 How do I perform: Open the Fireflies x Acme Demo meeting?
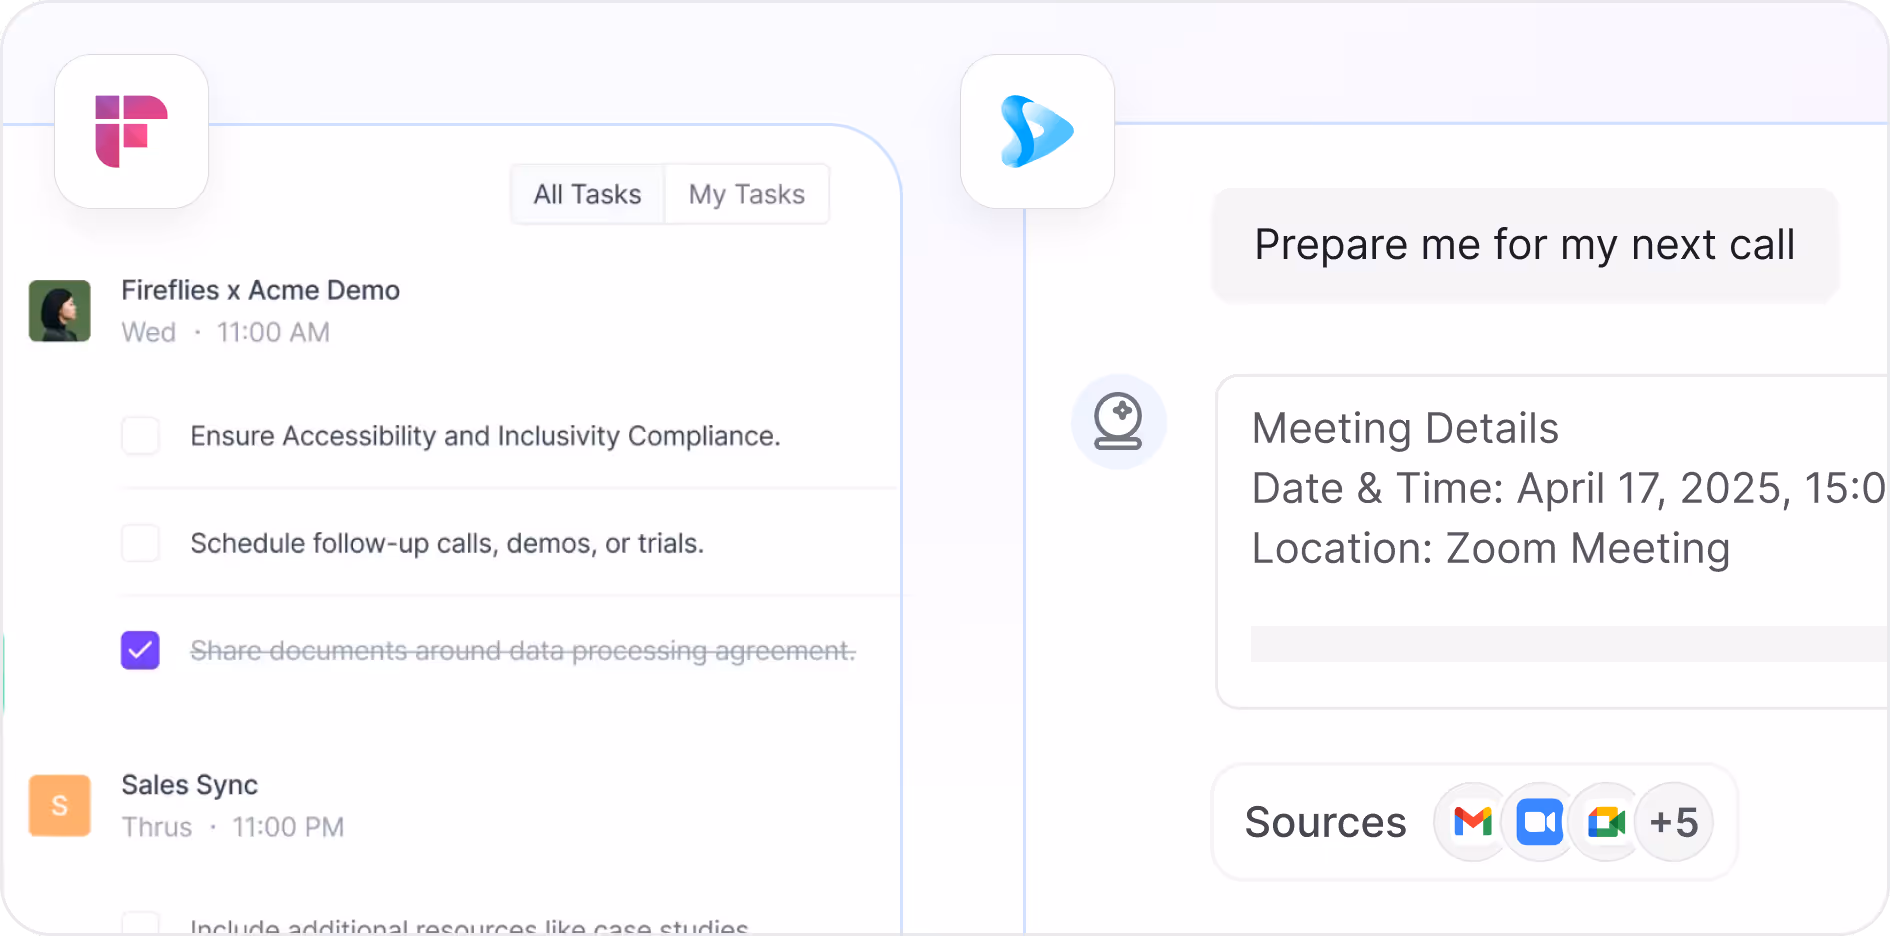pos(260,290)
